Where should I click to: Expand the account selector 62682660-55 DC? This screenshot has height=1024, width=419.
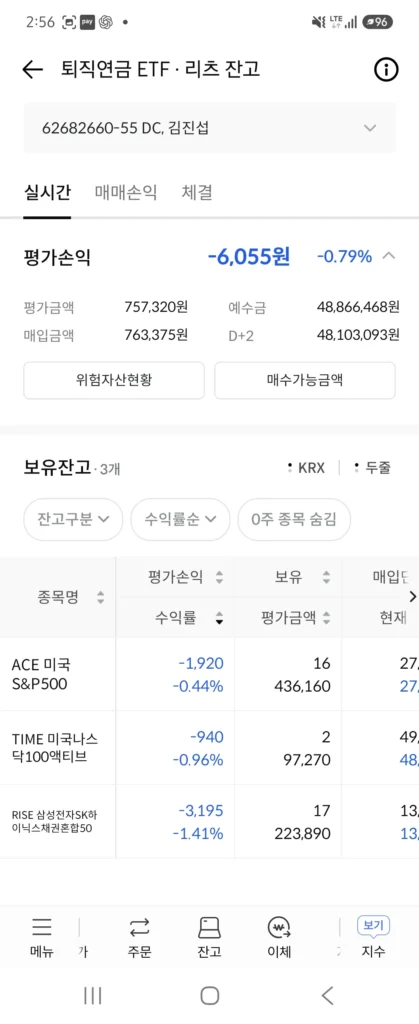pos(210,128)
